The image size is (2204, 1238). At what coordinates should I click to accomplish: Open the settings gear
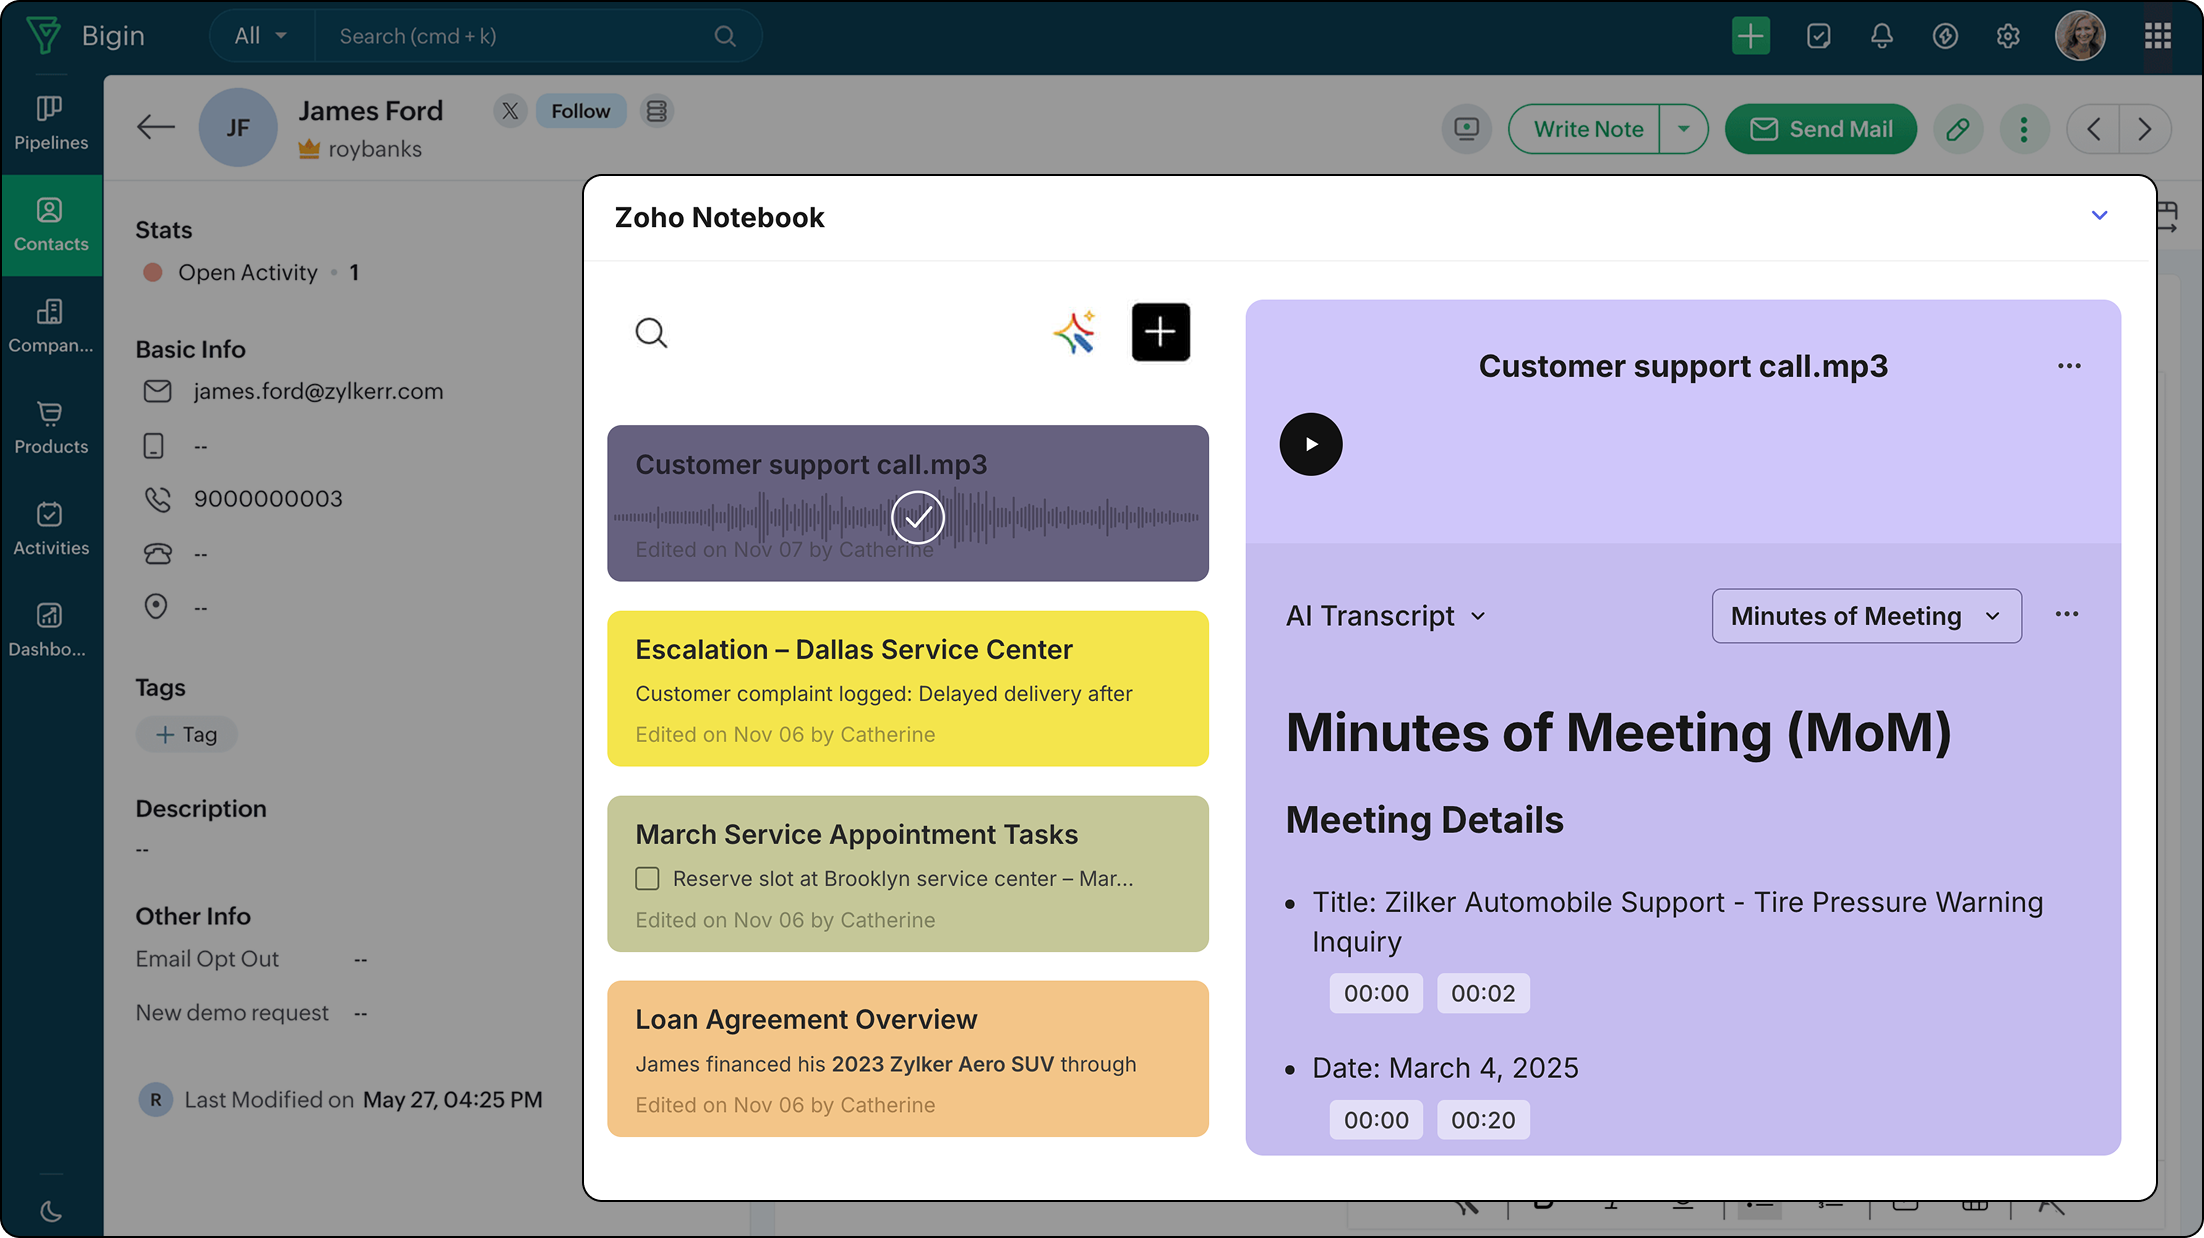tap(2008, 36)
